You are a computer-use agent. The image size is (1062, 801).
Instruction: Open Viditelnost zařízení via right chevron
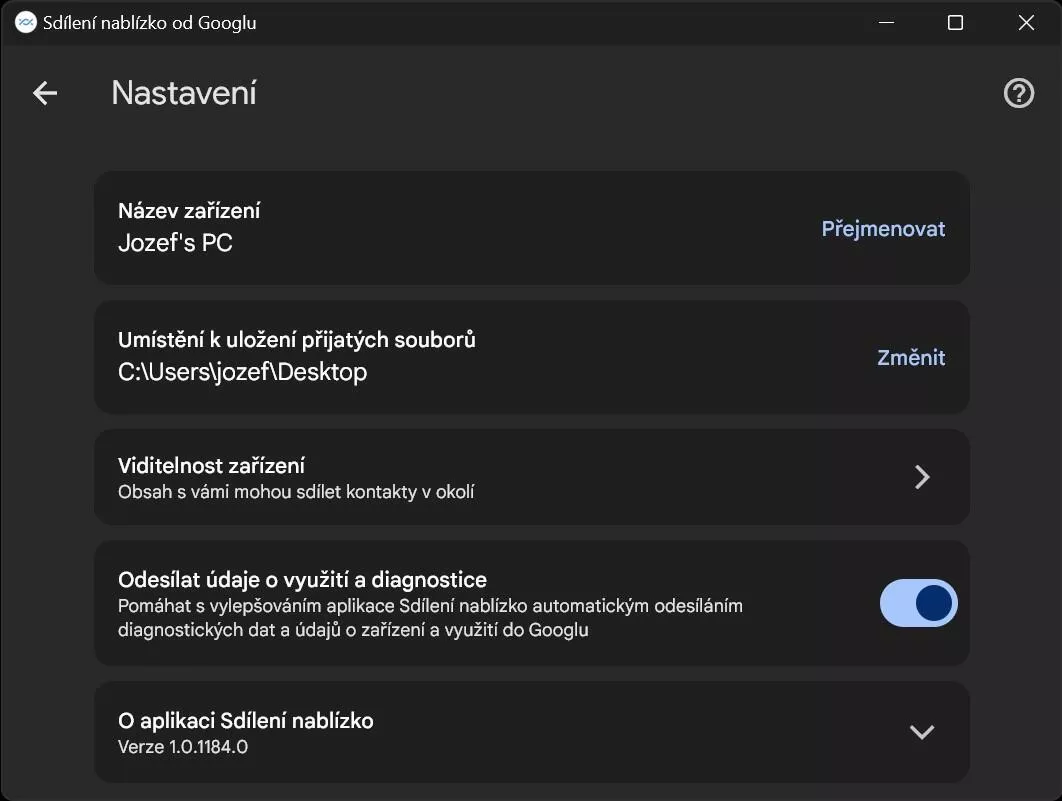[922, 477]
